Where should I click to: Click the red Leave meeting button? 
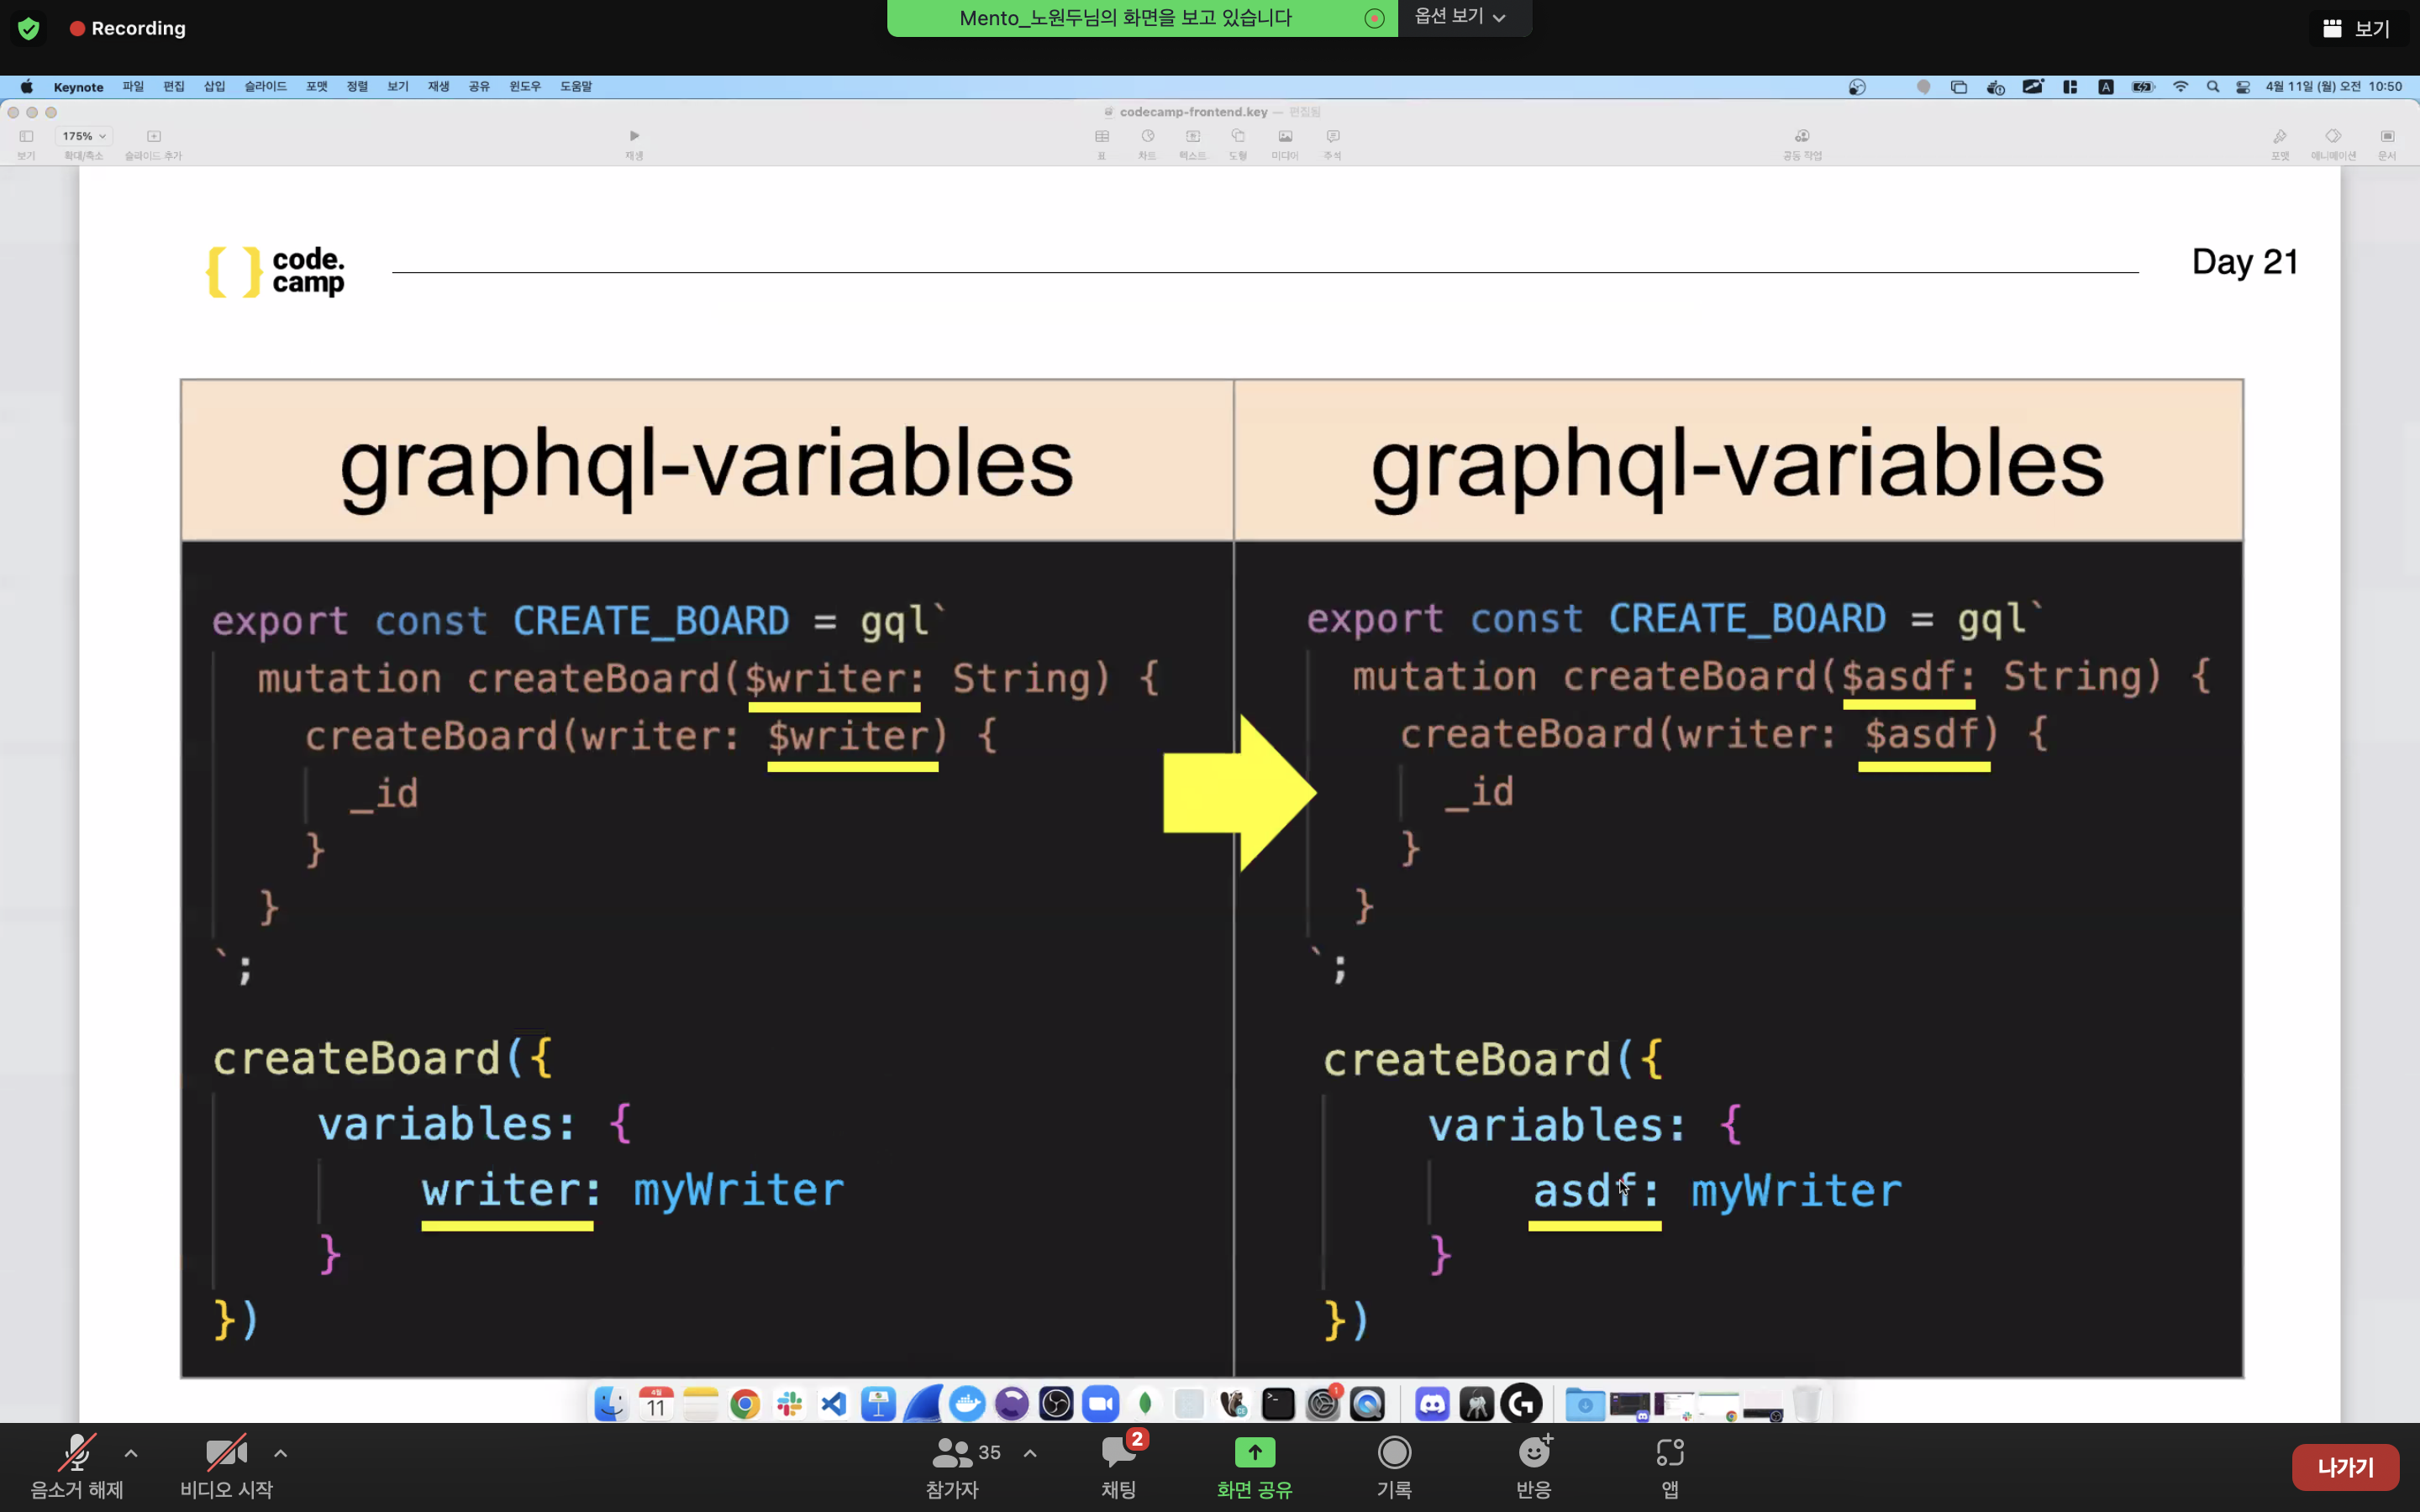point(2344,1467)
